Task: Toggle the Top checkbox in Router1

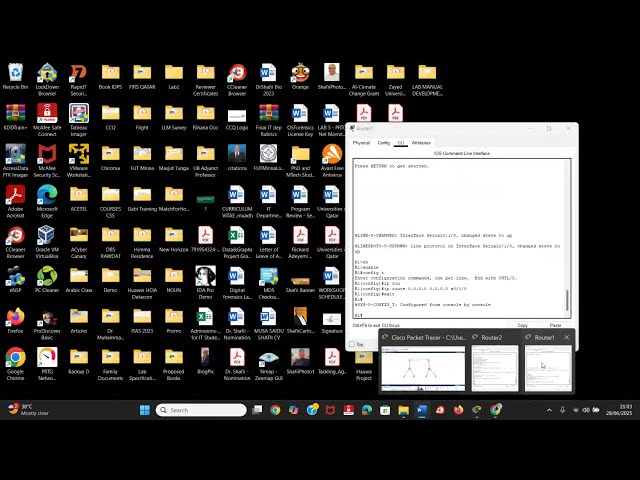Action: click(352, 344)
